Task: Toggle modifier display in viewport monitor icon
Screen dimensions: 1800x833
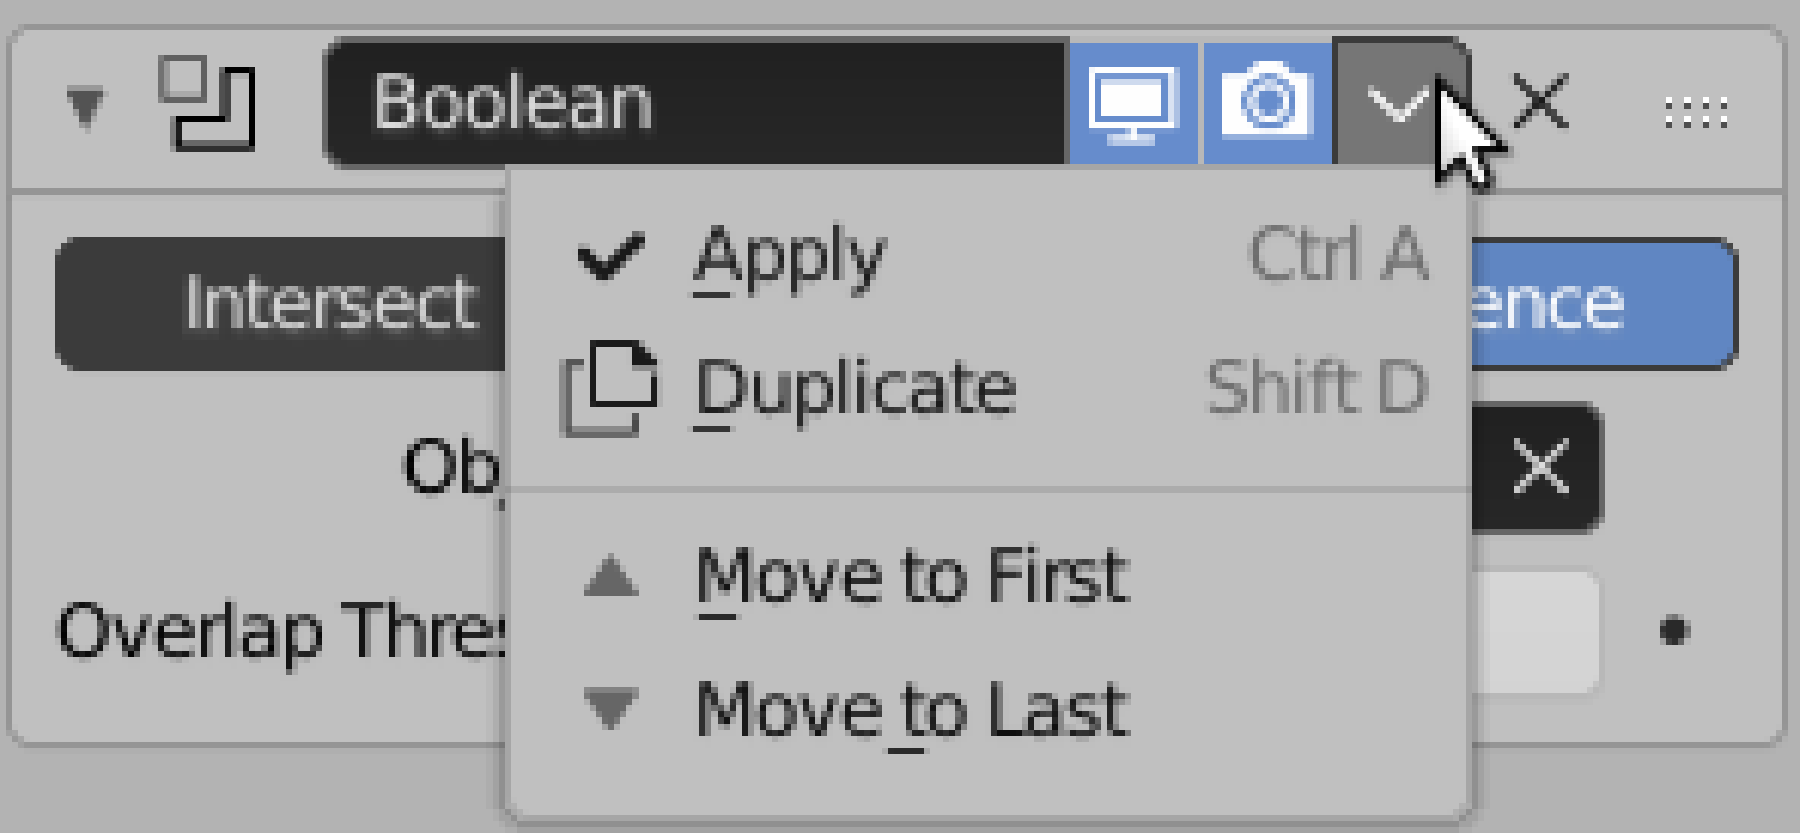Action: (x=1133, y=103)
